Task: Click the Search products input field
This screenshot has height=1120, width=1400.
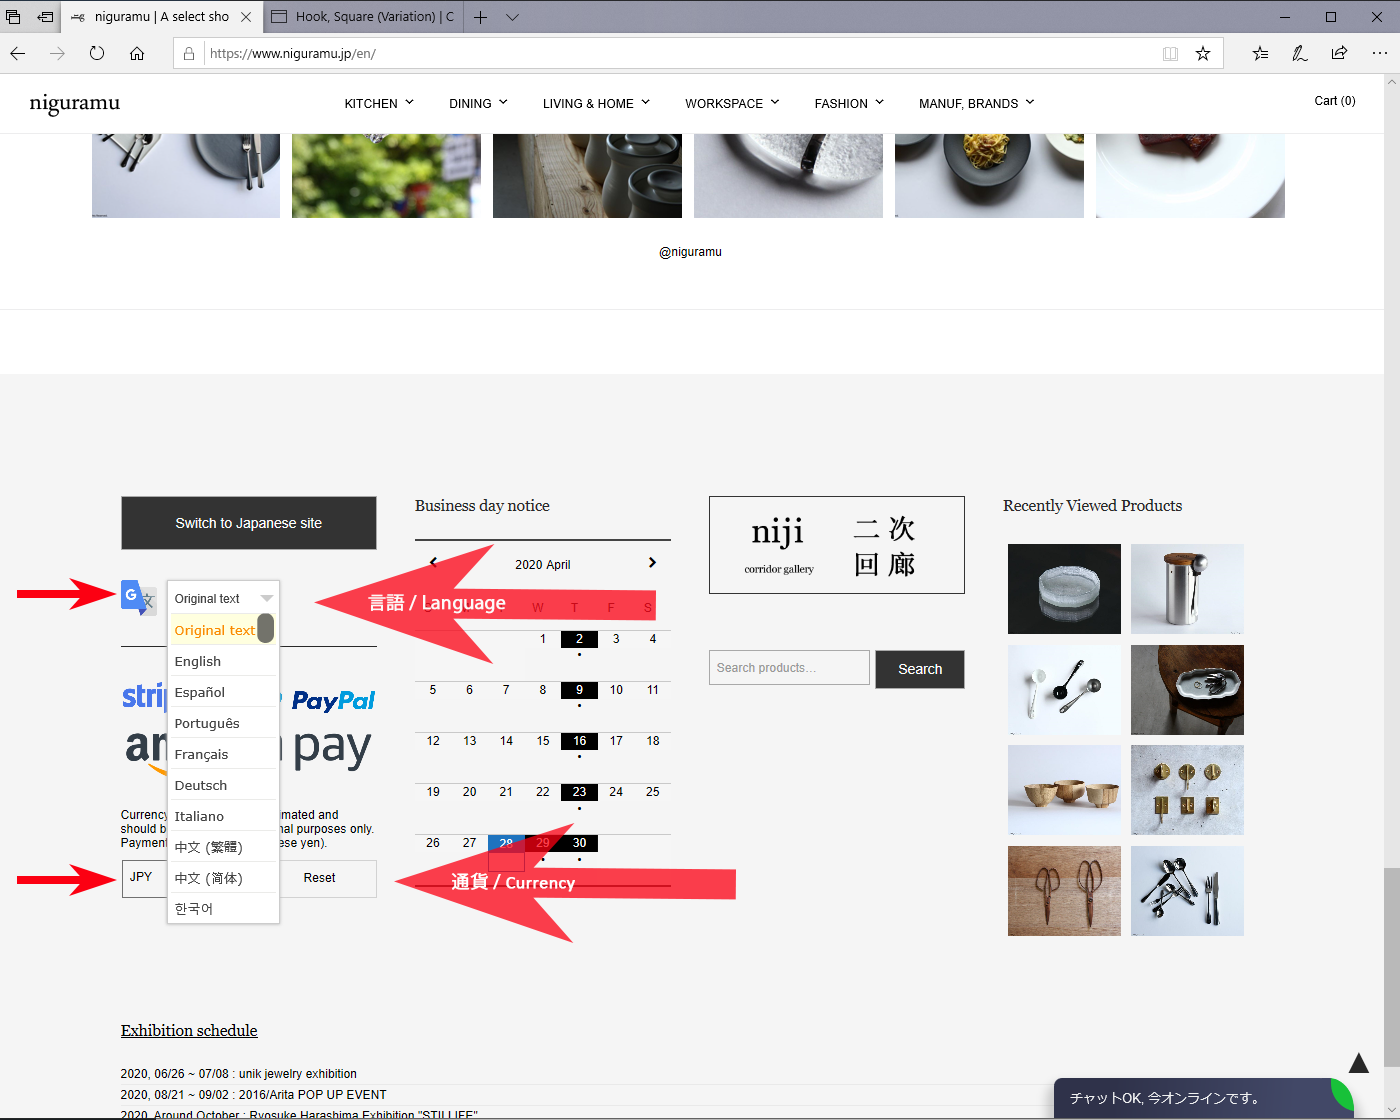Action: point(789,668)
